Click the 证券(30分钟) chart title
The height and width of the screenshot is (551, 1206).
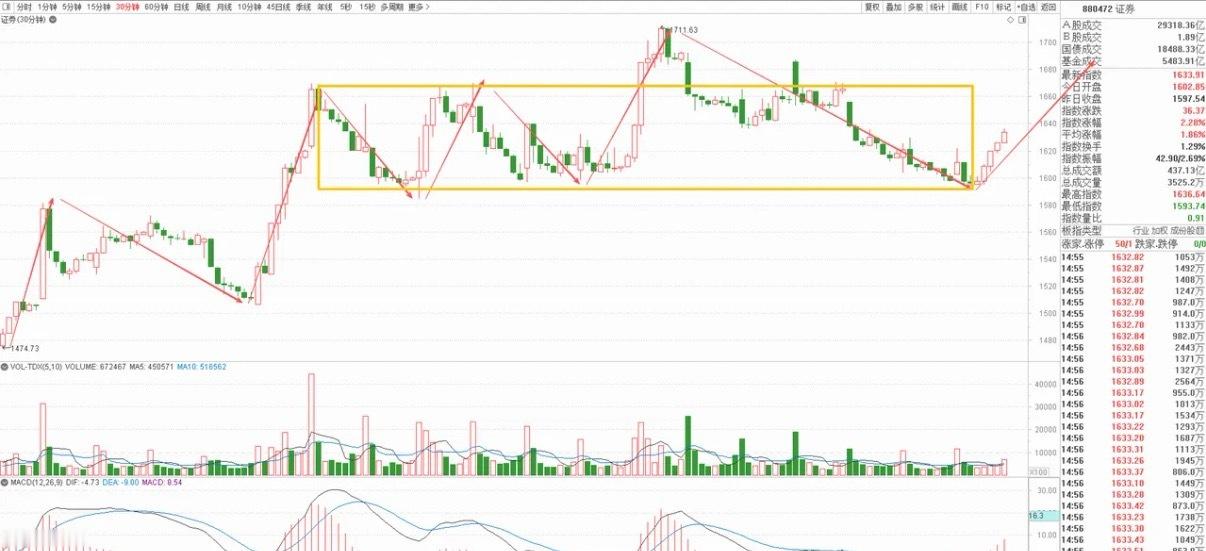click(23, 19)
